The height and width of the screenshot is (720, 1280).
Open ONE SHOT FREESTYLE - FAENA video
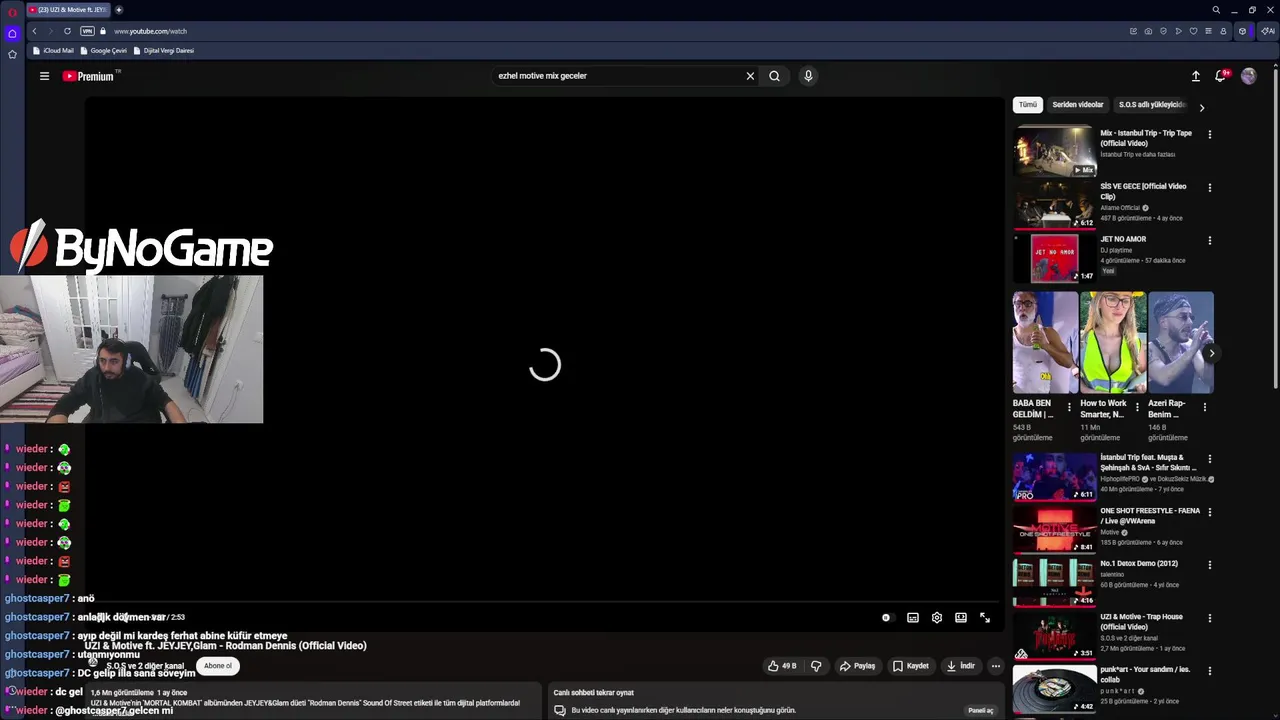(1054, 528)
